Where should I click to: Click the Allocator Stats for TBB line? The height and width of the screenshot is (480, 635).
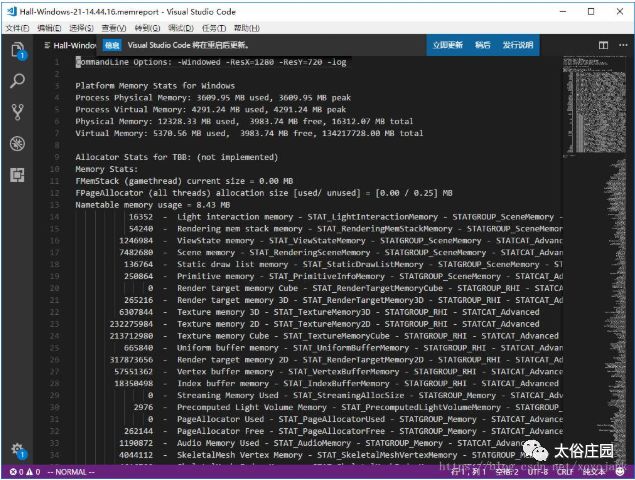pos(177,157)
